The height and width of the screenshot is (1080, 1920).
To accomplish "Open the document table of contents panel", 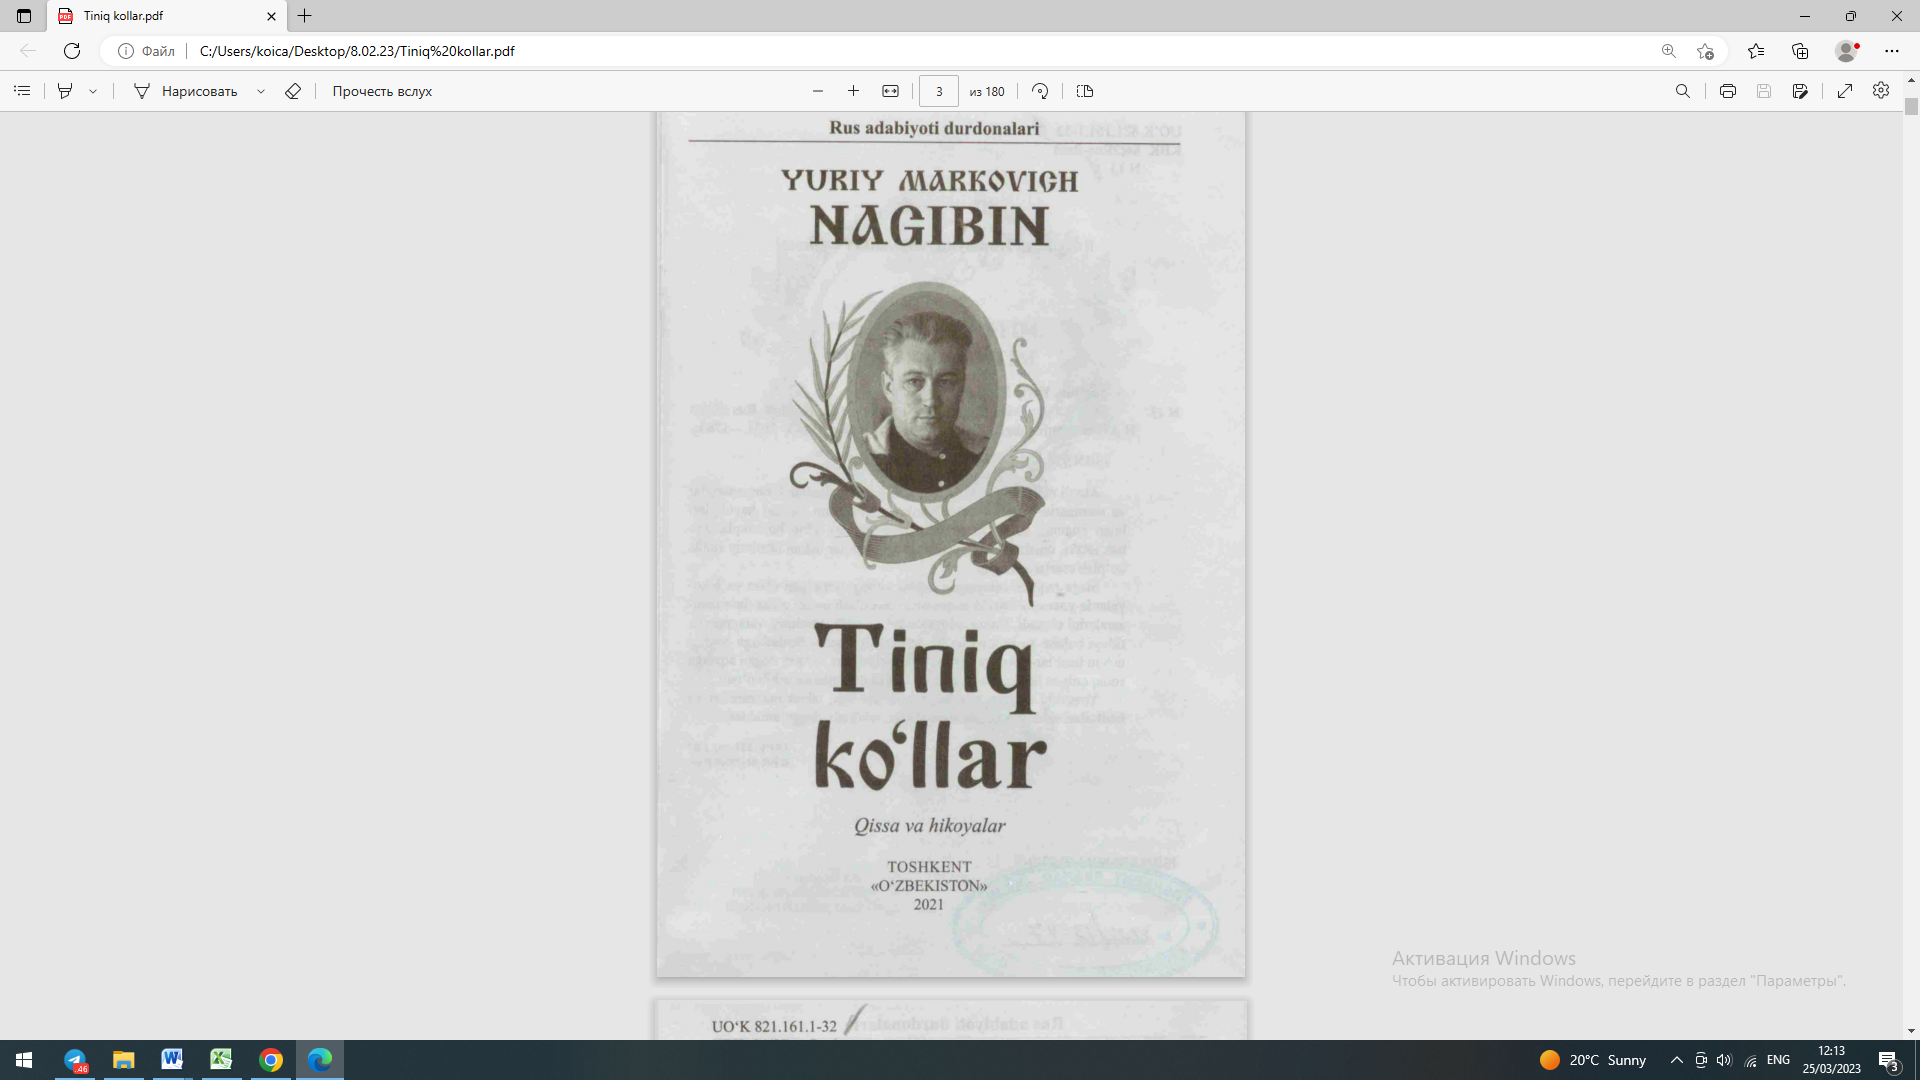I will 22,91.
